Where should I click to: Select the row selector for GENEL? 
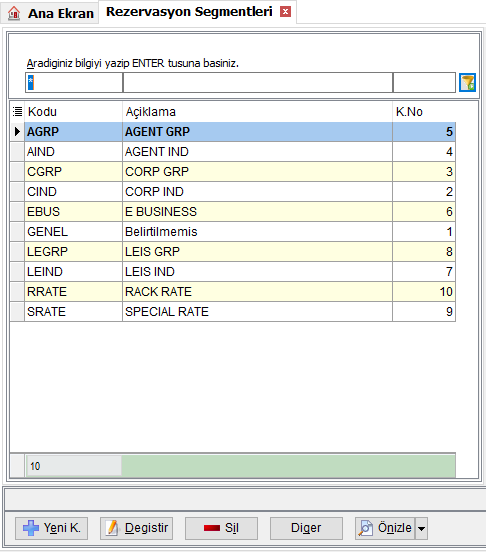pos(17,232)
